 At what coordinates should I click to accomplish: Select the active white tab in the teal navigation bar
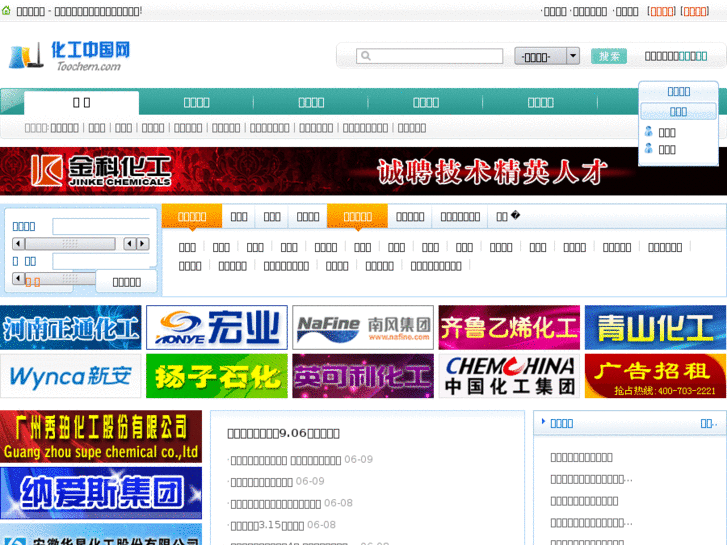click(82, 103)
